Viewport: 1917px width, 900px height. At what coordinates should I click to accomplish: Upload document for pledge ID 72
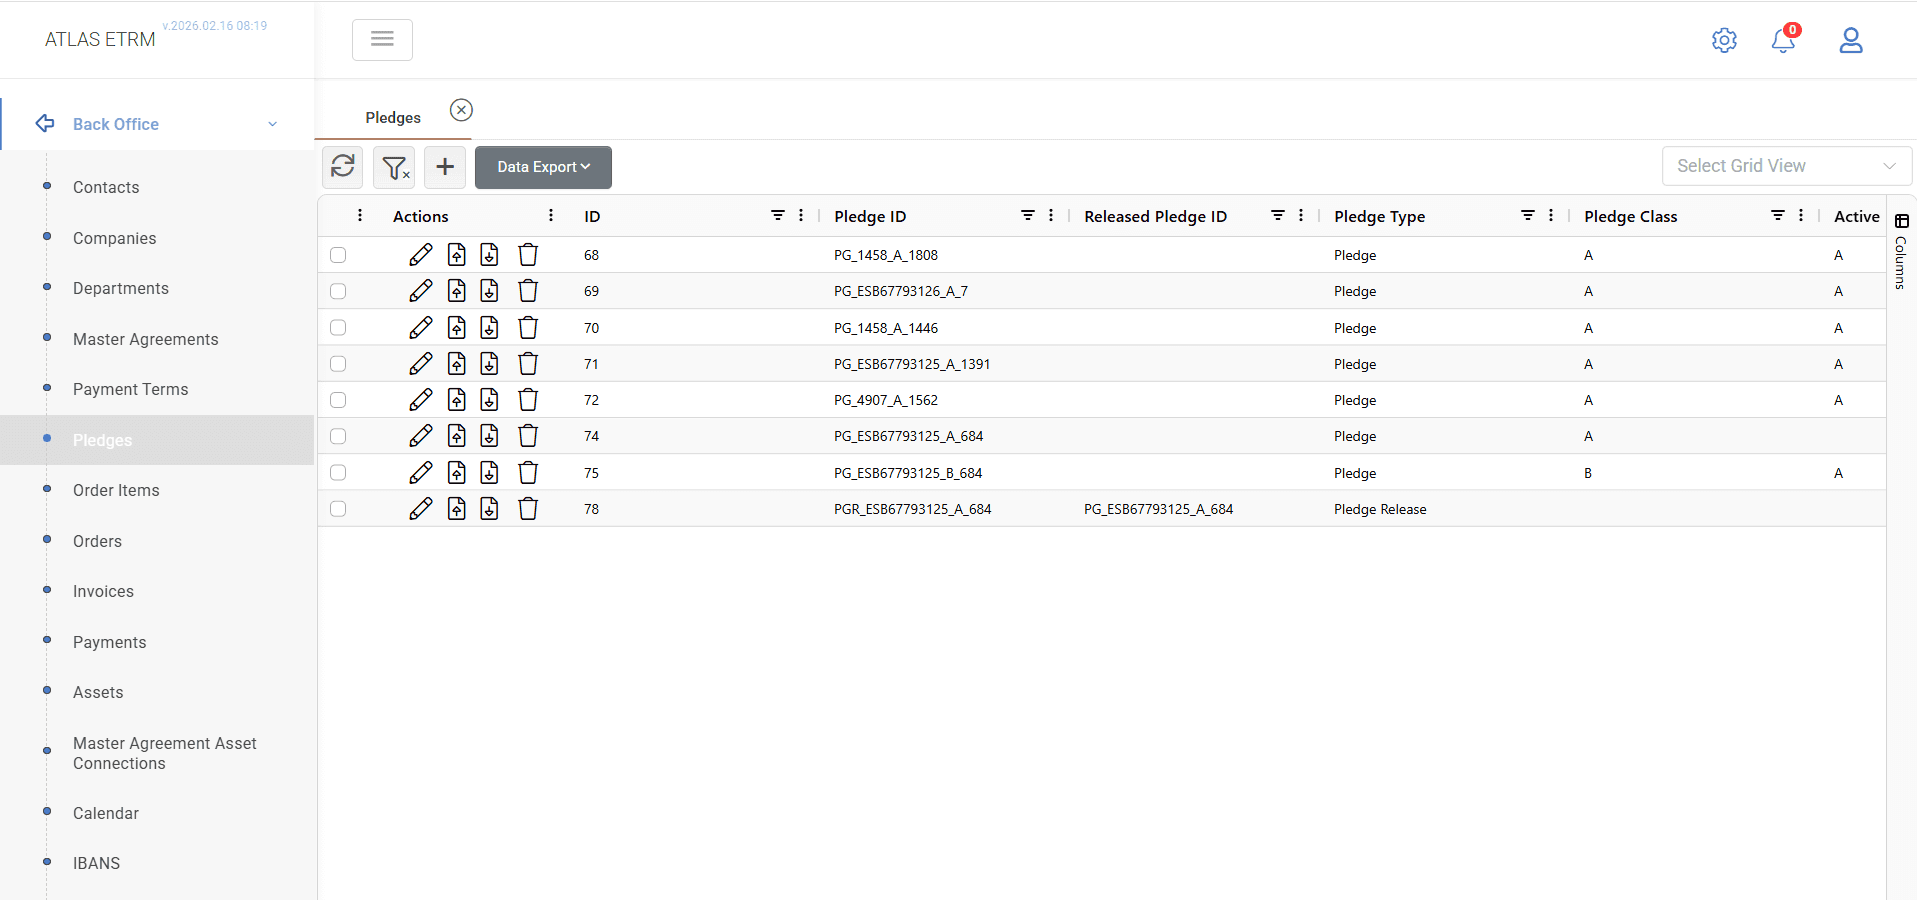pyautogui.click(x=457, y=400)
